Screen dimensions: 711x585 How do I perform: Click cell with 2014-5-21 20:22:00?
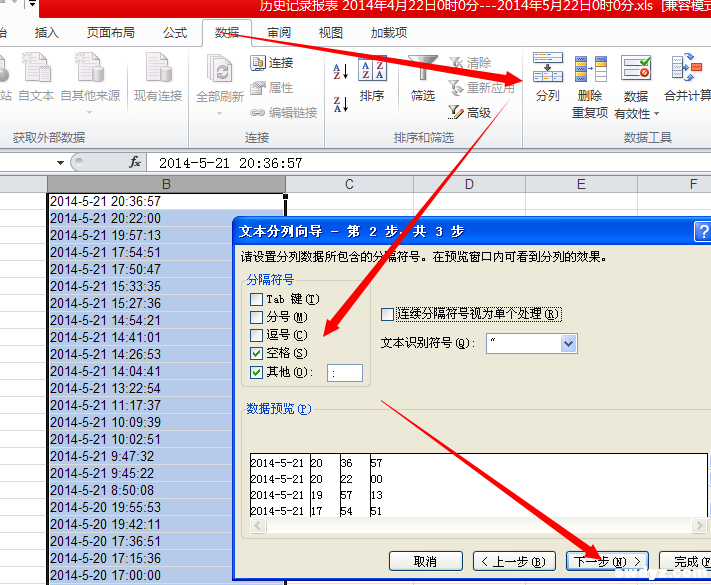[141, 219]
